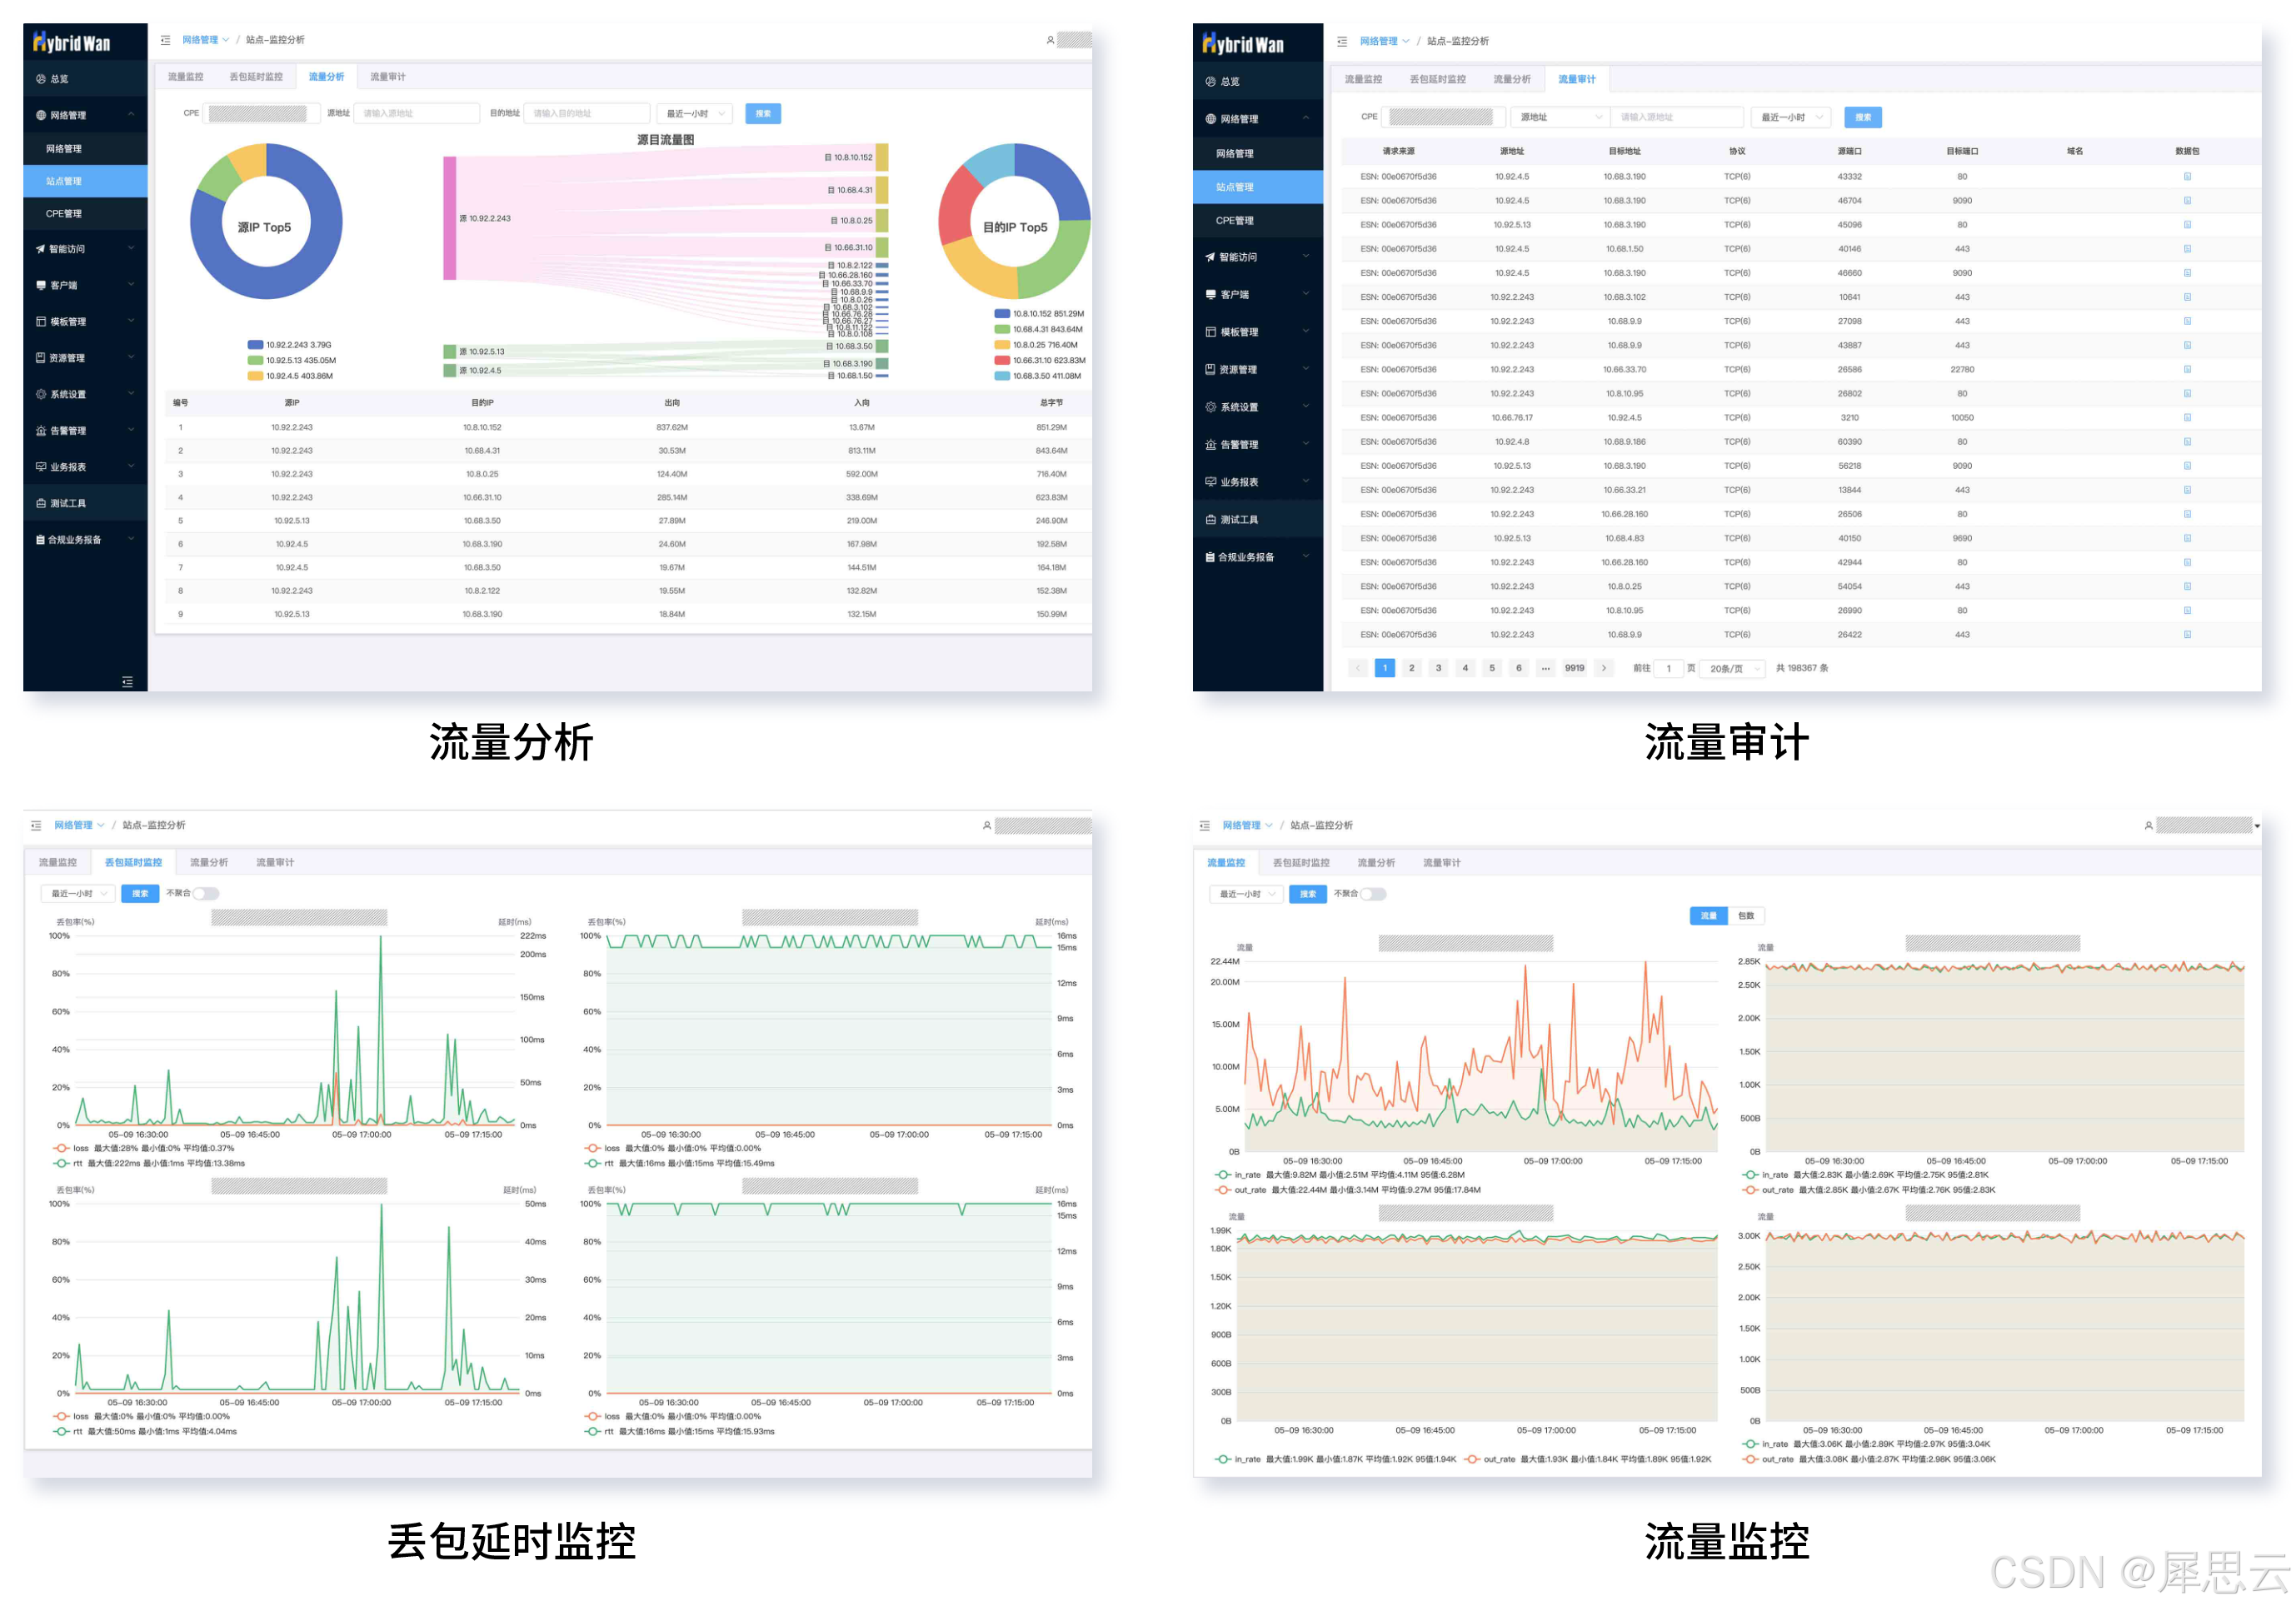Open the 20条/页 page size dropdown
2296x1611 pixels.
[1734, 668]
